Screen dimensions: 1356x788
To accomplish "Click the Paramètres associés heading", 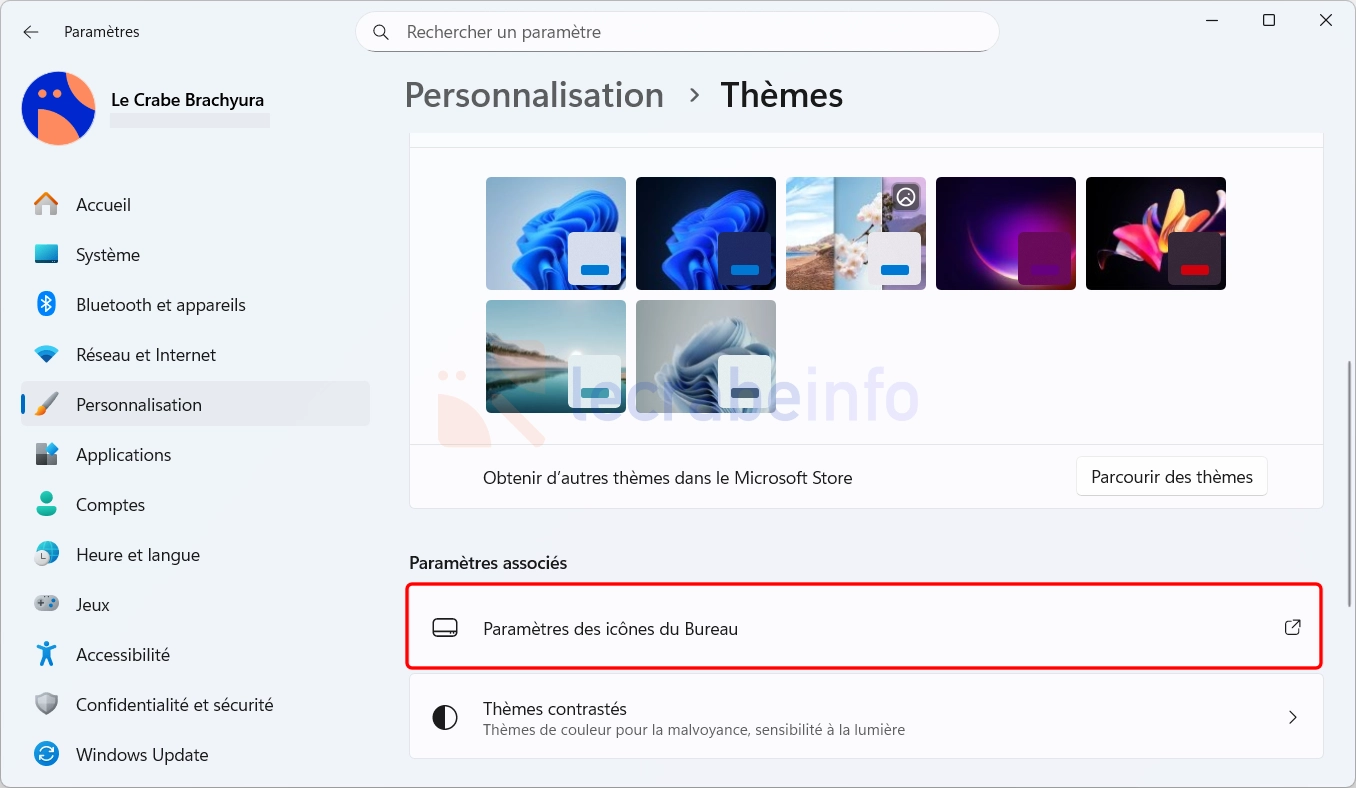I will [x=488, y=563].
